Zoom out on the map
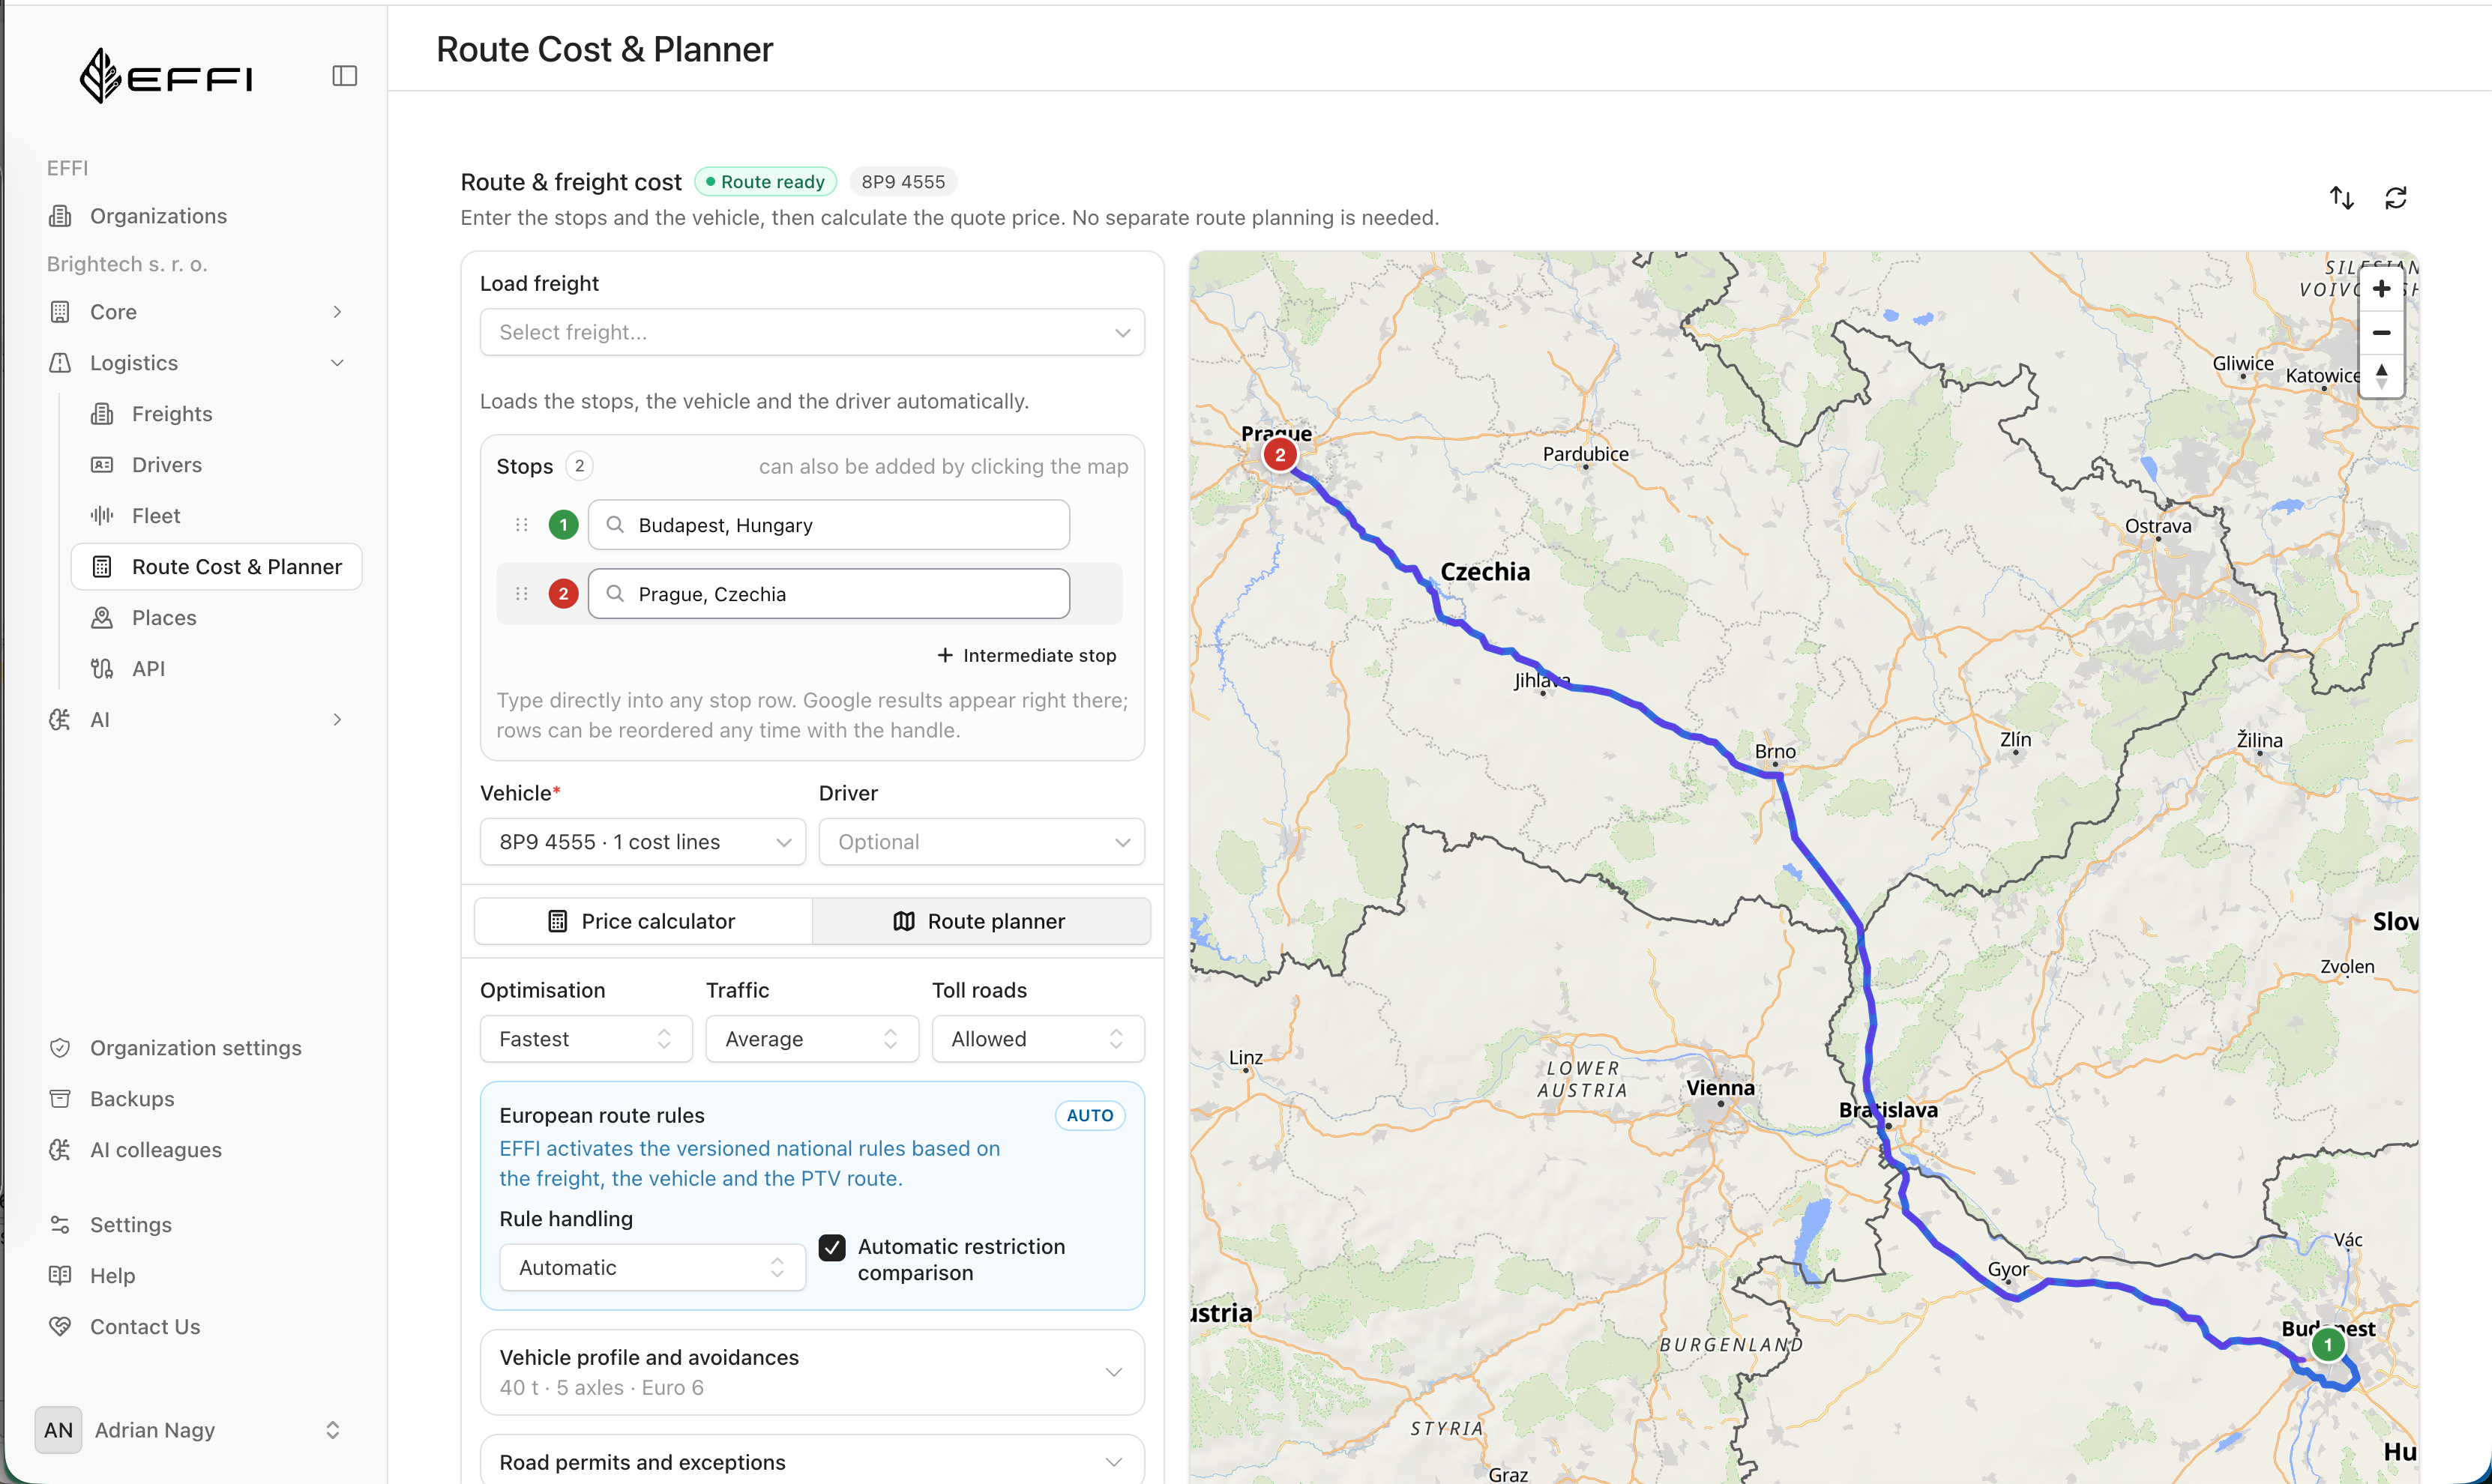2492x1484 pixels. [x=2381, y=332]
